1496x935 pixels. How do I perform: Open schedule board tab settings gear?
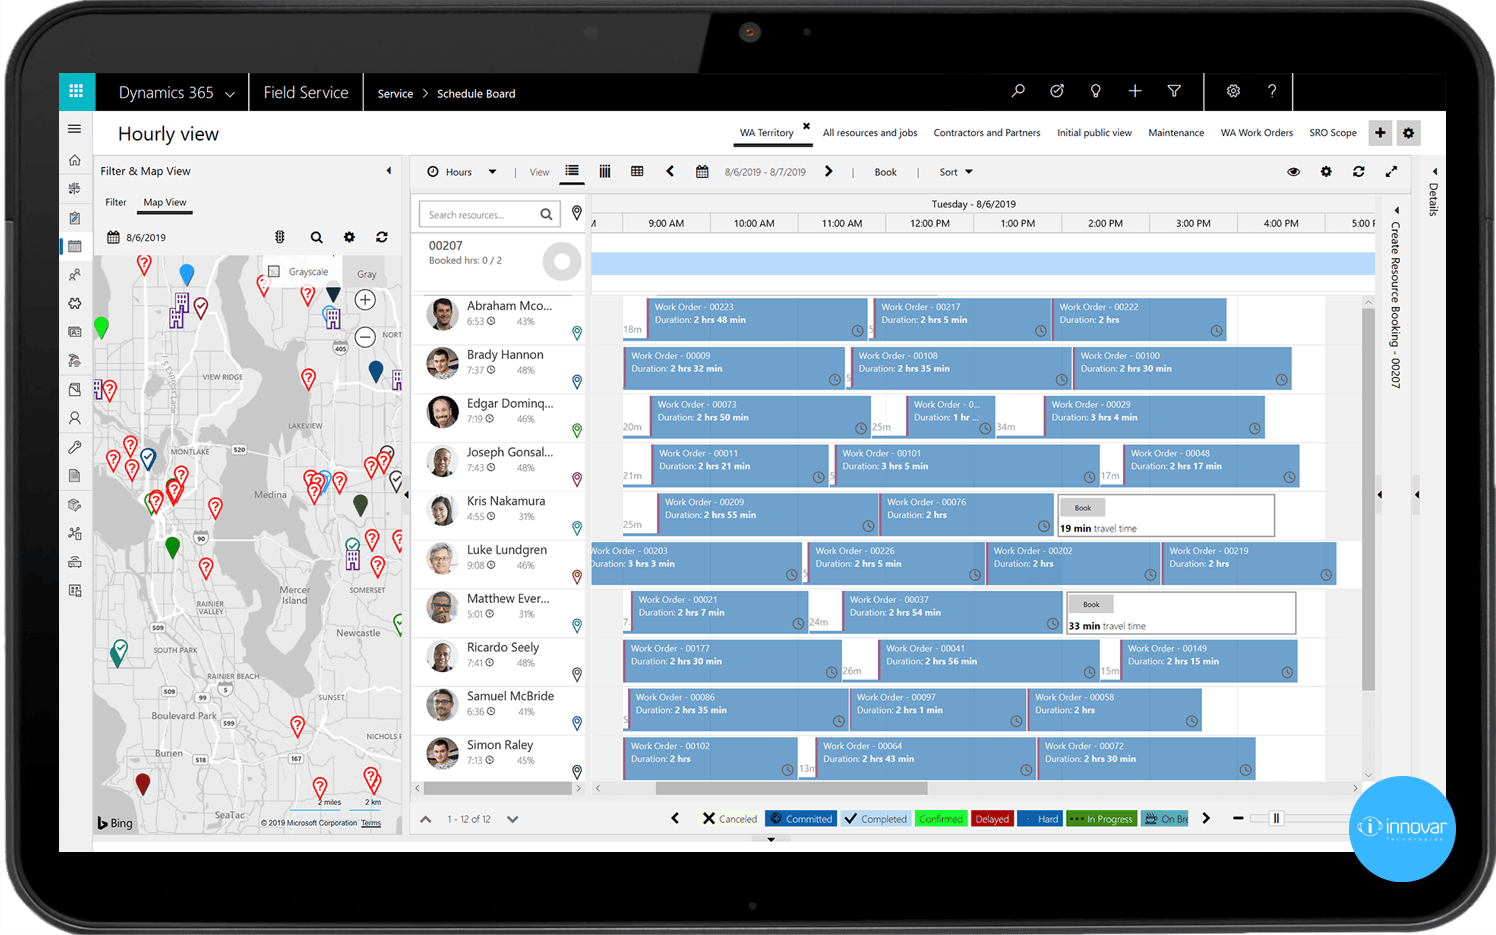[1408, 132]
